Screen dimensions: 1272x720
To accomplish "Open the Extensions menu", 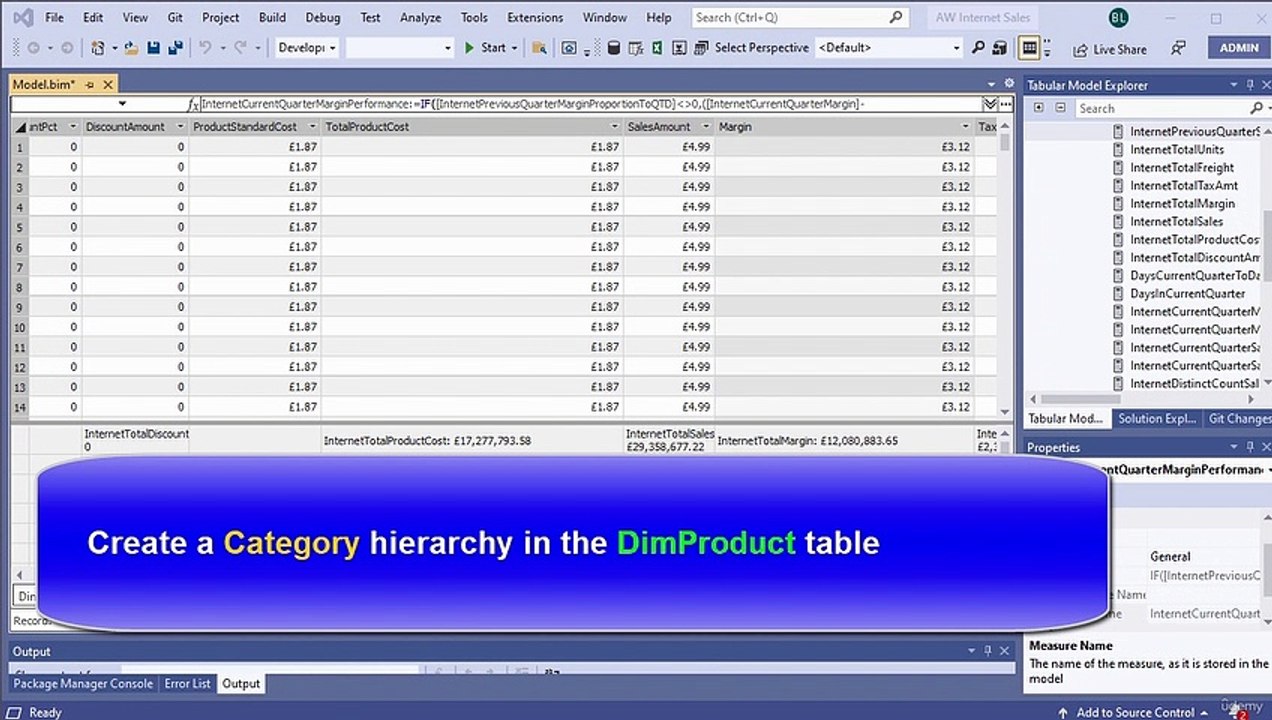I will 535,17.
